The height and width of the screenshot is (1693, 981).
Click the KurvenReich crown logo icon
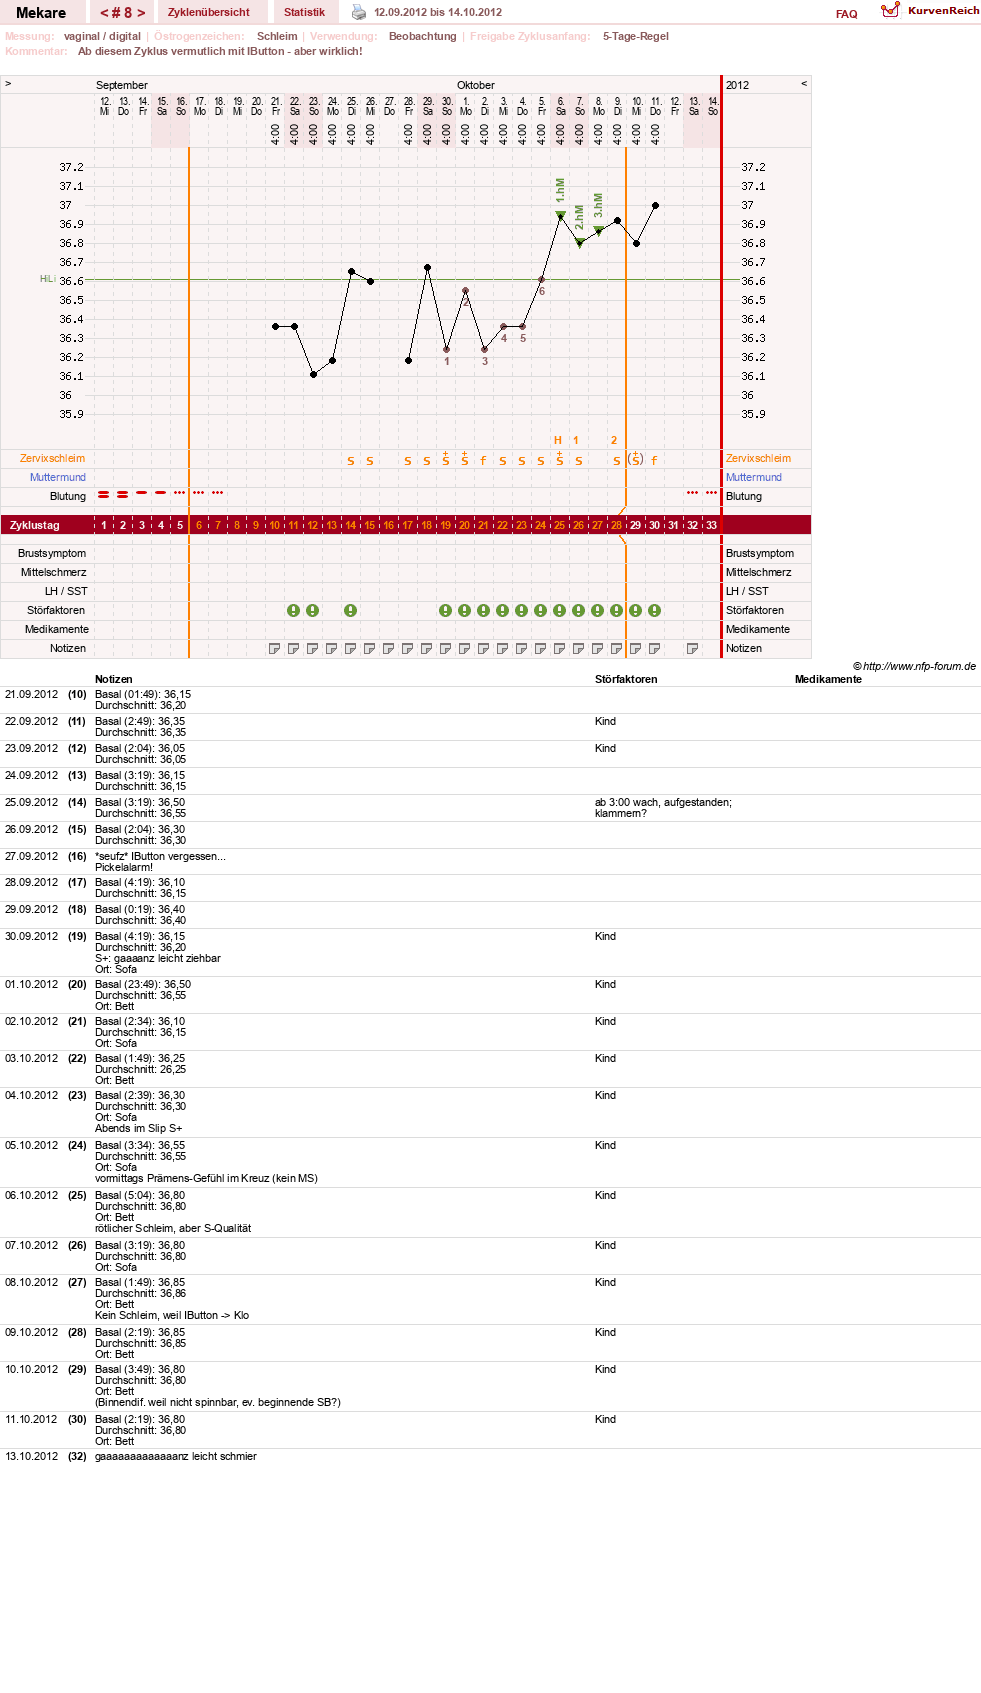click(x=890, y=10)
